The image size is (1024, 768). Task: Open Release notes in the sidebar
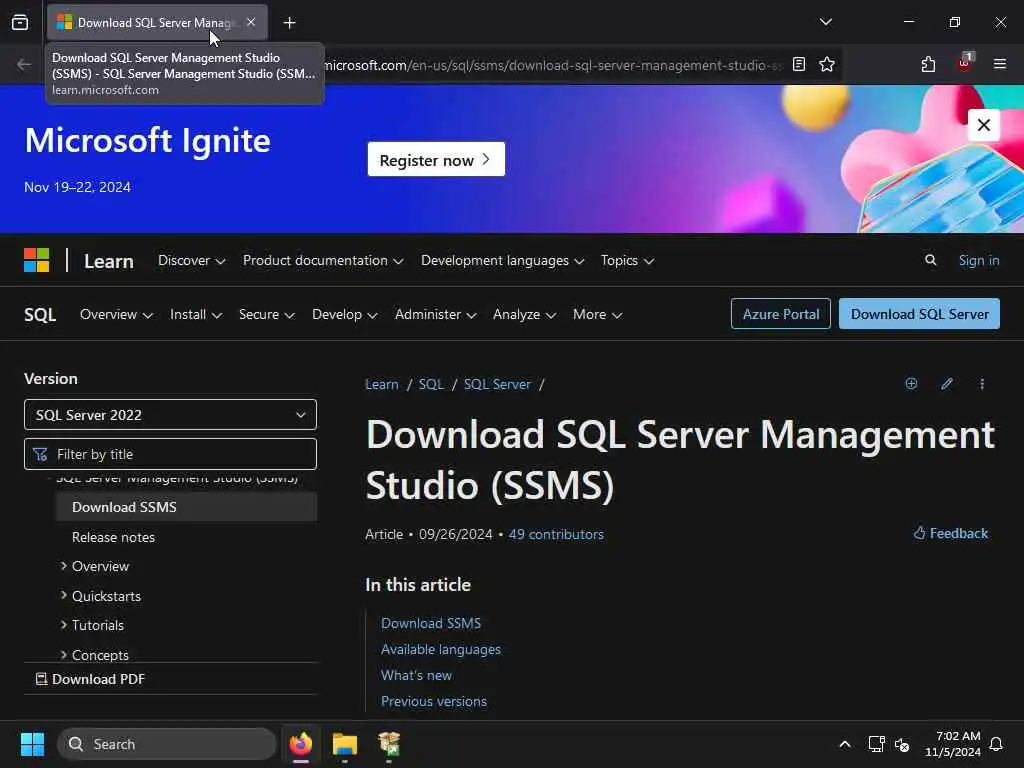pos(114,537)
